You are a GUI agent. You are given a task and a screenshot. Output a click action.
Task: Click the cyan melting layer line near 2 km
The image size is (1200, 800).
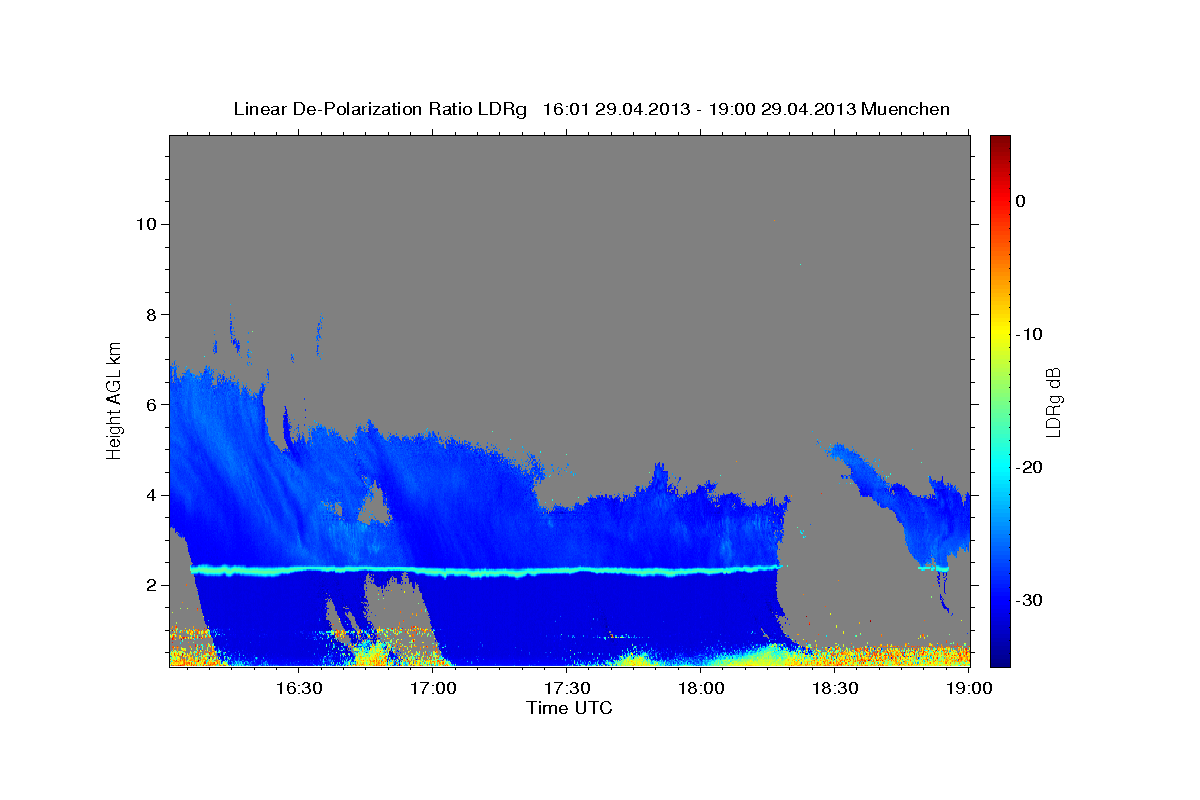click(x=485, y=571)
